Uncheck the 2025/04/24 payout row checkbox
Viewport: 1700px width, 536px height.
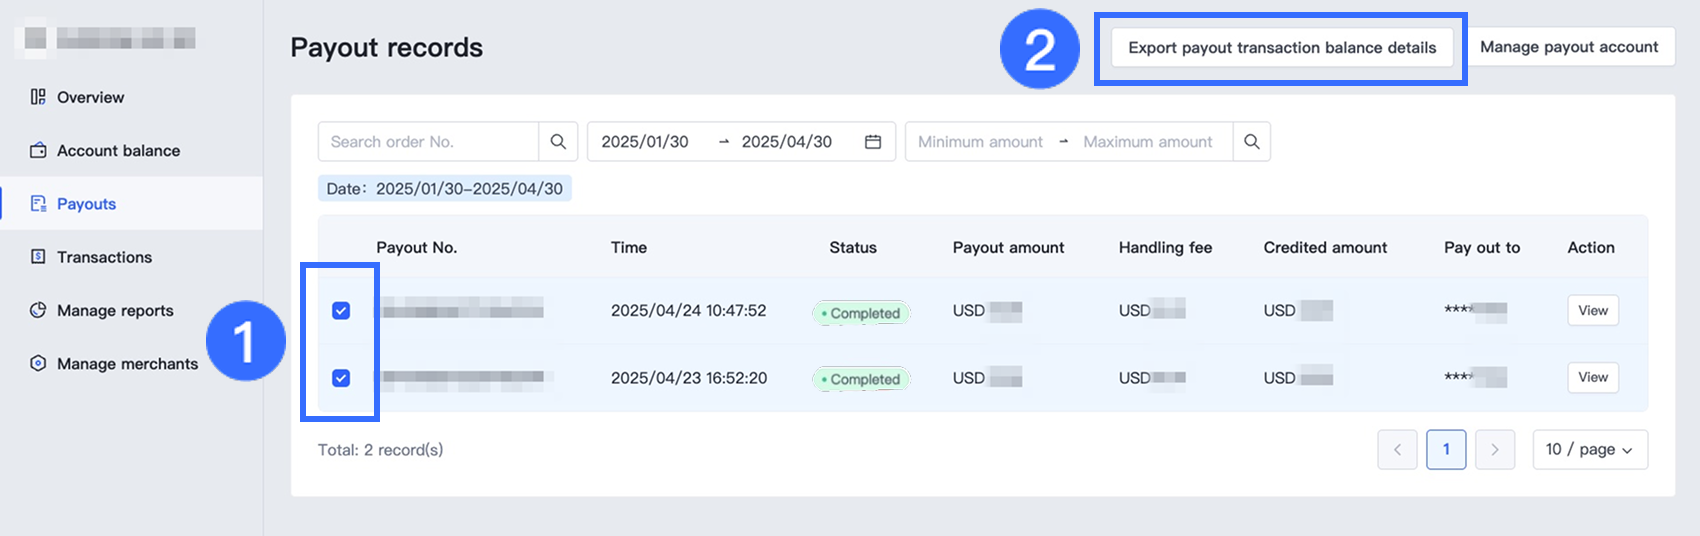pos(341,311)
